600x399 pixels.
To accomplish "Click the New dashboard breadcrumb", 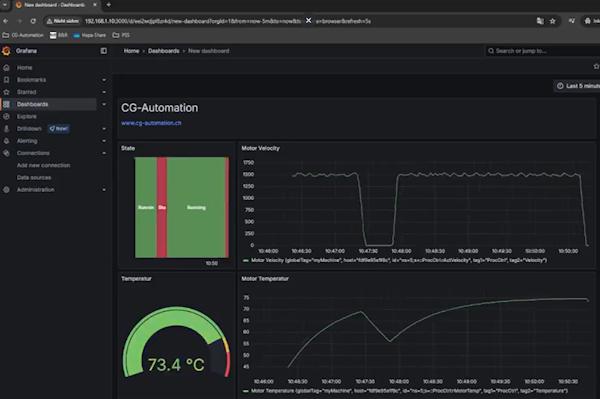I will pos(209,51).
